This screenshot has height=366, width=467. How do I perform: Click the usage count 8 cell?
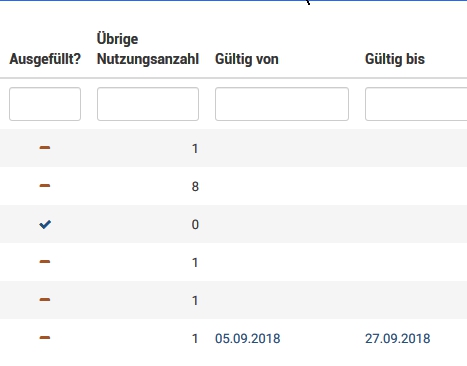point(195,187)
